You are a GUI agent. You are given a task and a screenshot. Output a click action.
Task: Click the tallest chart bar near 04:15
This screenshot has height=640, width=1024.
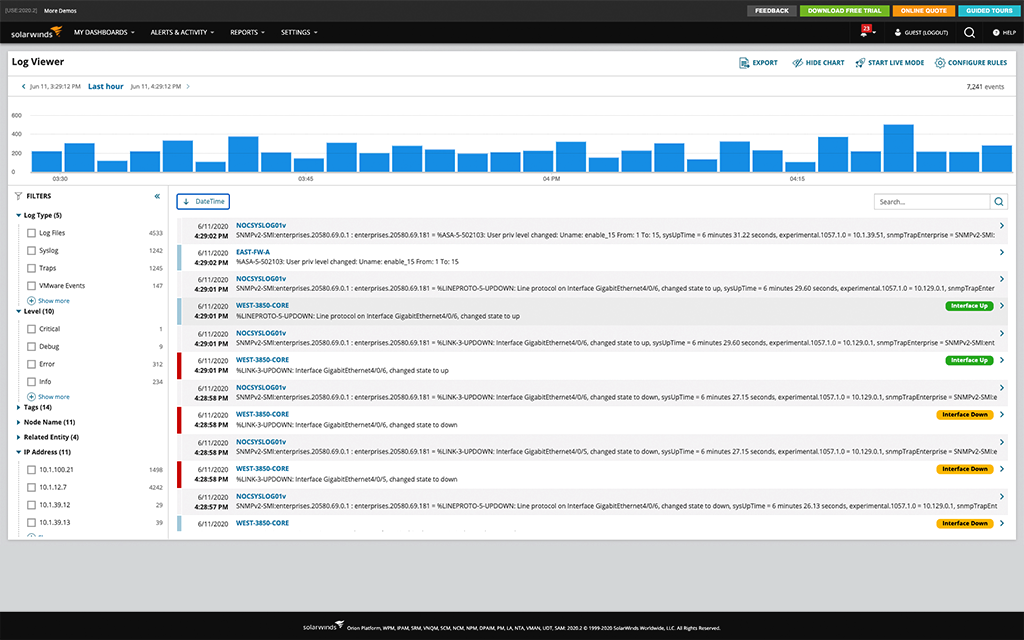[x=898, y=148]
